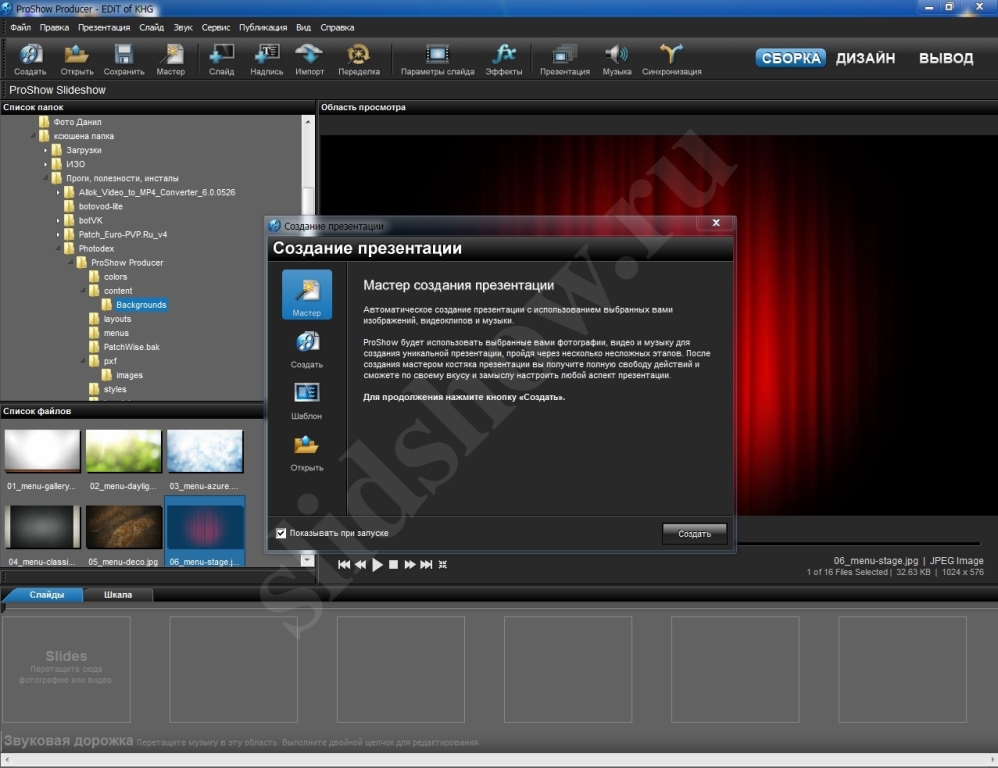Open the Эффекты fx tool
The height and width of the screenshot is (768, 998).
503,60
